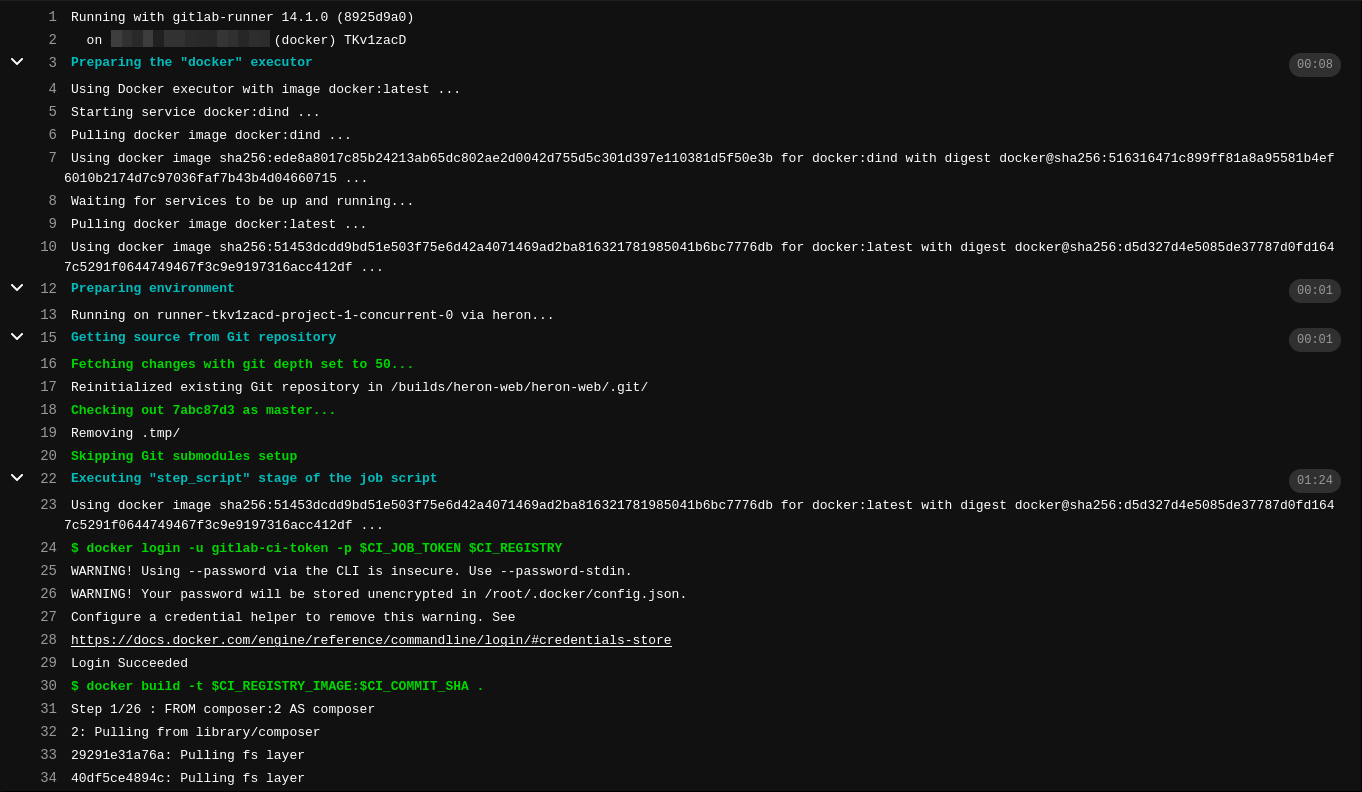Click the "Executing step_script stage" header text

pyautogui.click(x=252, y=478)
